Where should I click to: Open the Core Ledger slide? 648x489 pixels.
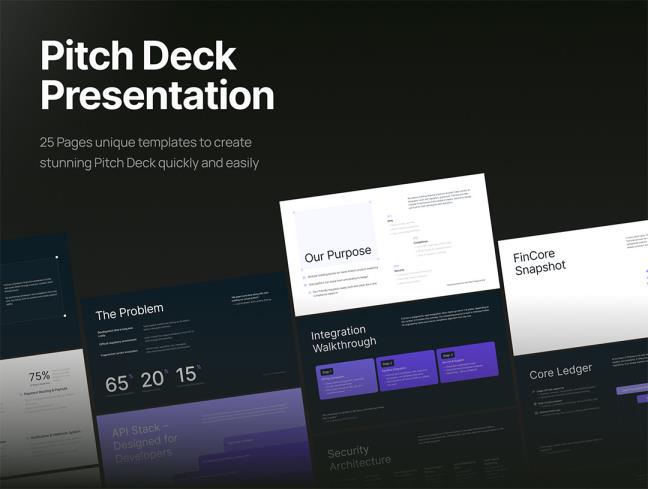pos(560,370)
